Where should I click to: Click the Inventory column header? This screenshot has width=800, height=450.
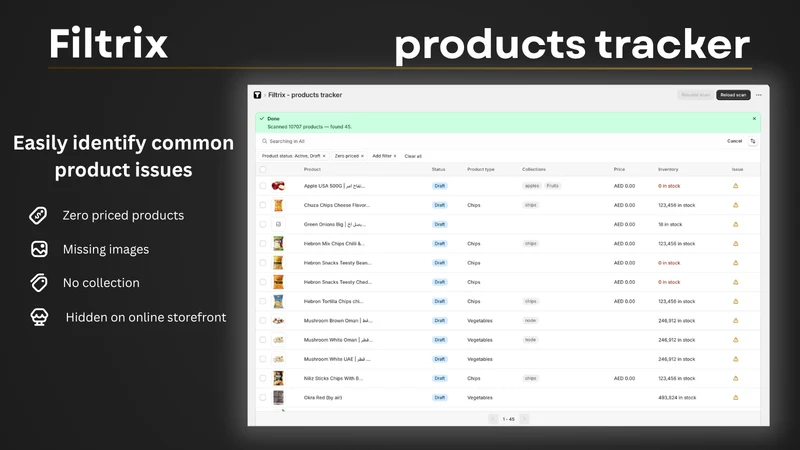point(668,169)
